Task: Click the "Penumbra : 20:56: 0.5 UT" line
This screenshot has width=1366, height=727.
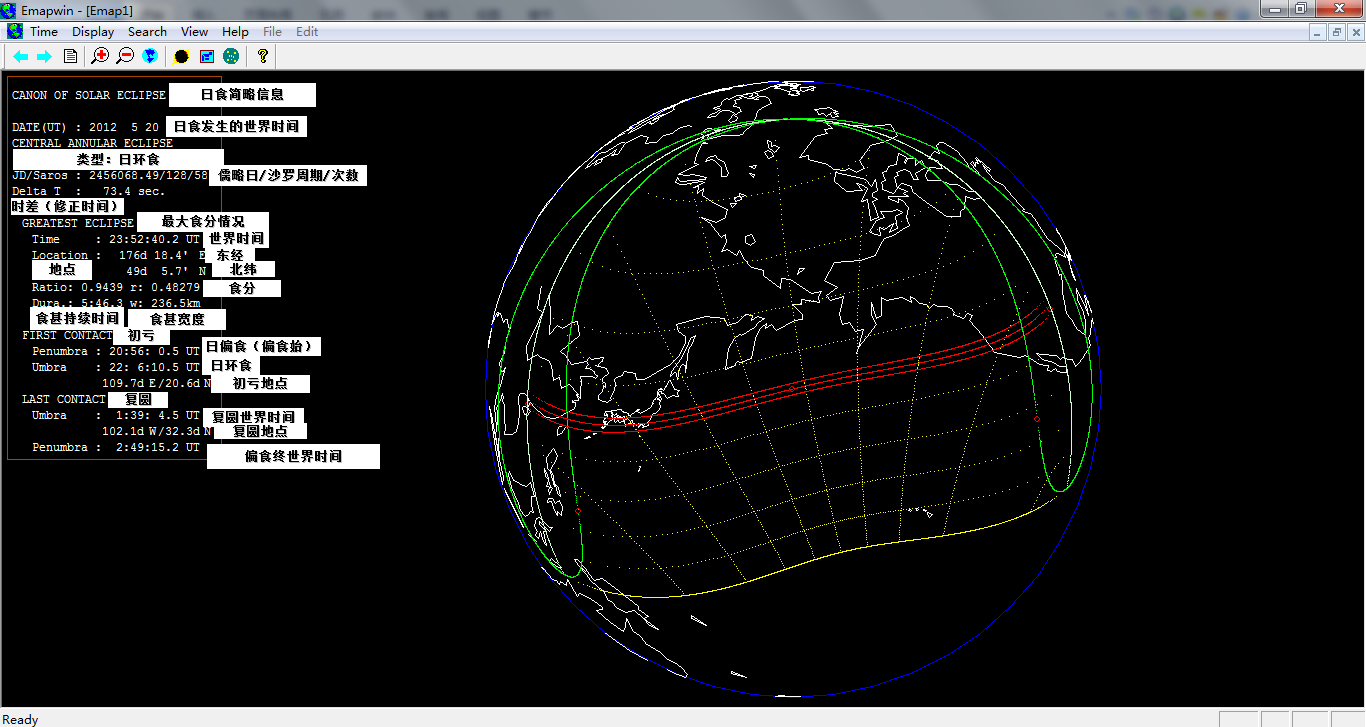Action: 116,351
